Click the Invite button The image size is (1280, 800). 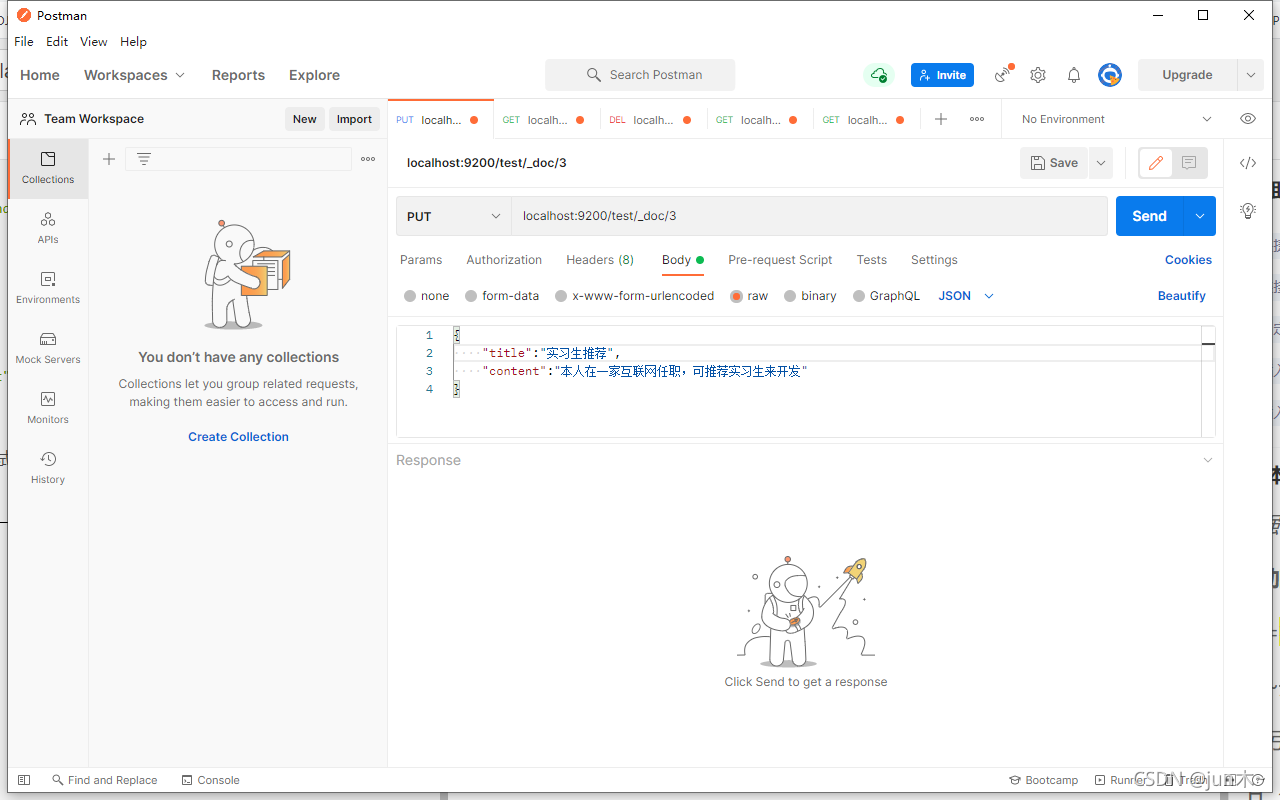942,75
